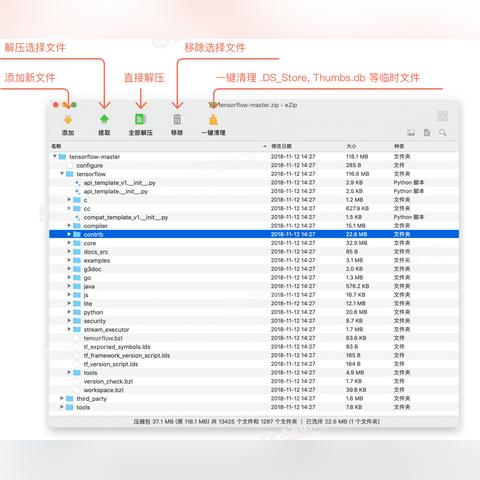The height and width of the screenshot is (480, 480).
Task: Expand the compiler folder
Action: [69, 225]
